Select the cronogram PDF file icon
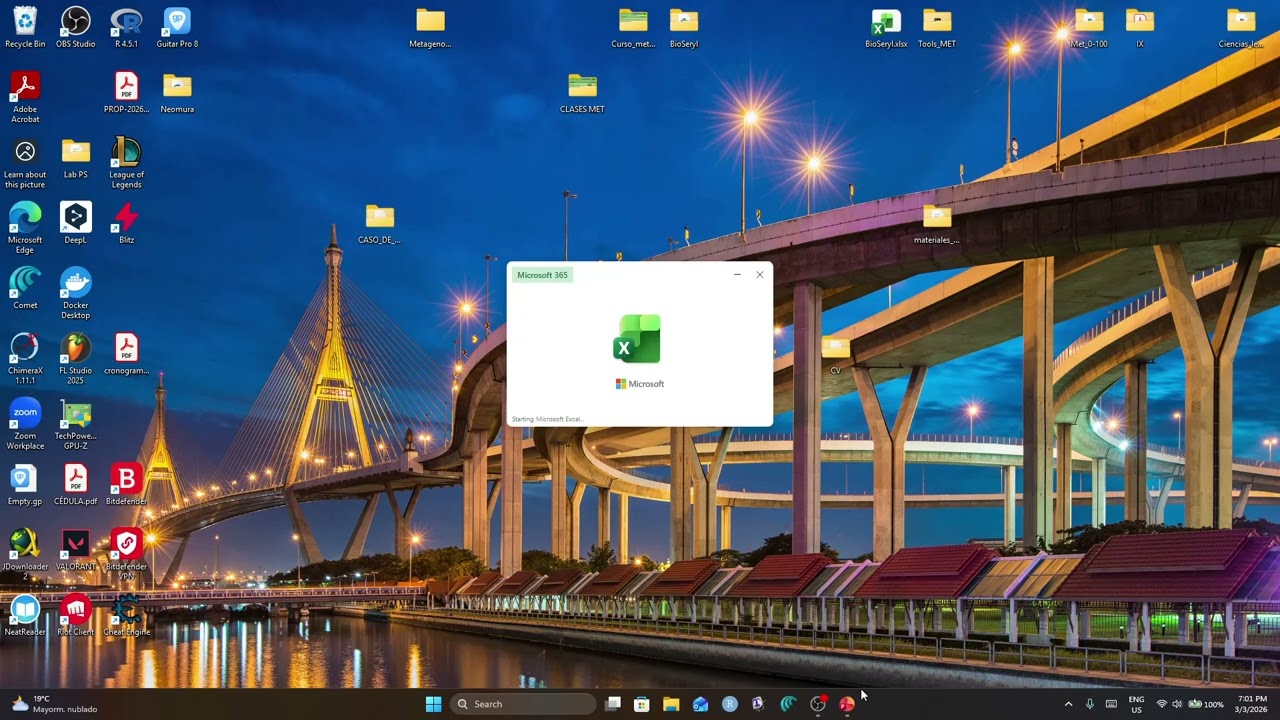This screenshot has width=1280, height=720. click(x=126, y=354)
